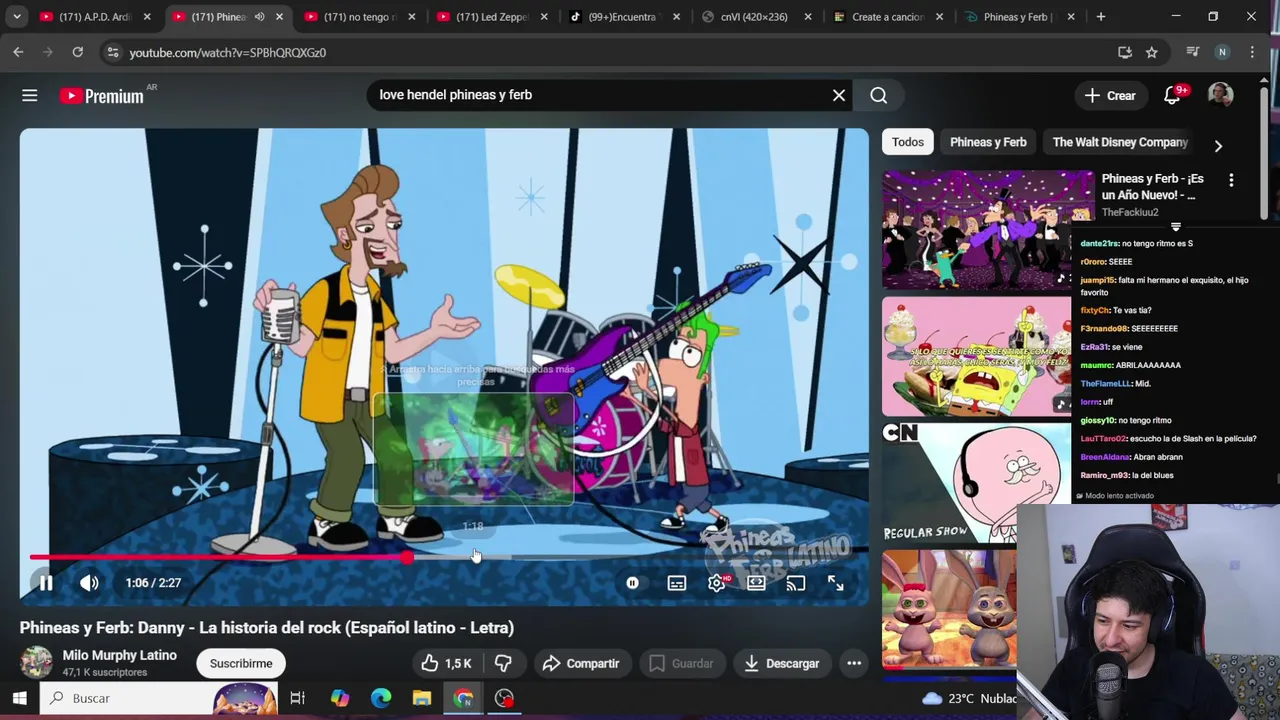Select the Todos filter chip
1280x720 pixels.
coord(908,142)
